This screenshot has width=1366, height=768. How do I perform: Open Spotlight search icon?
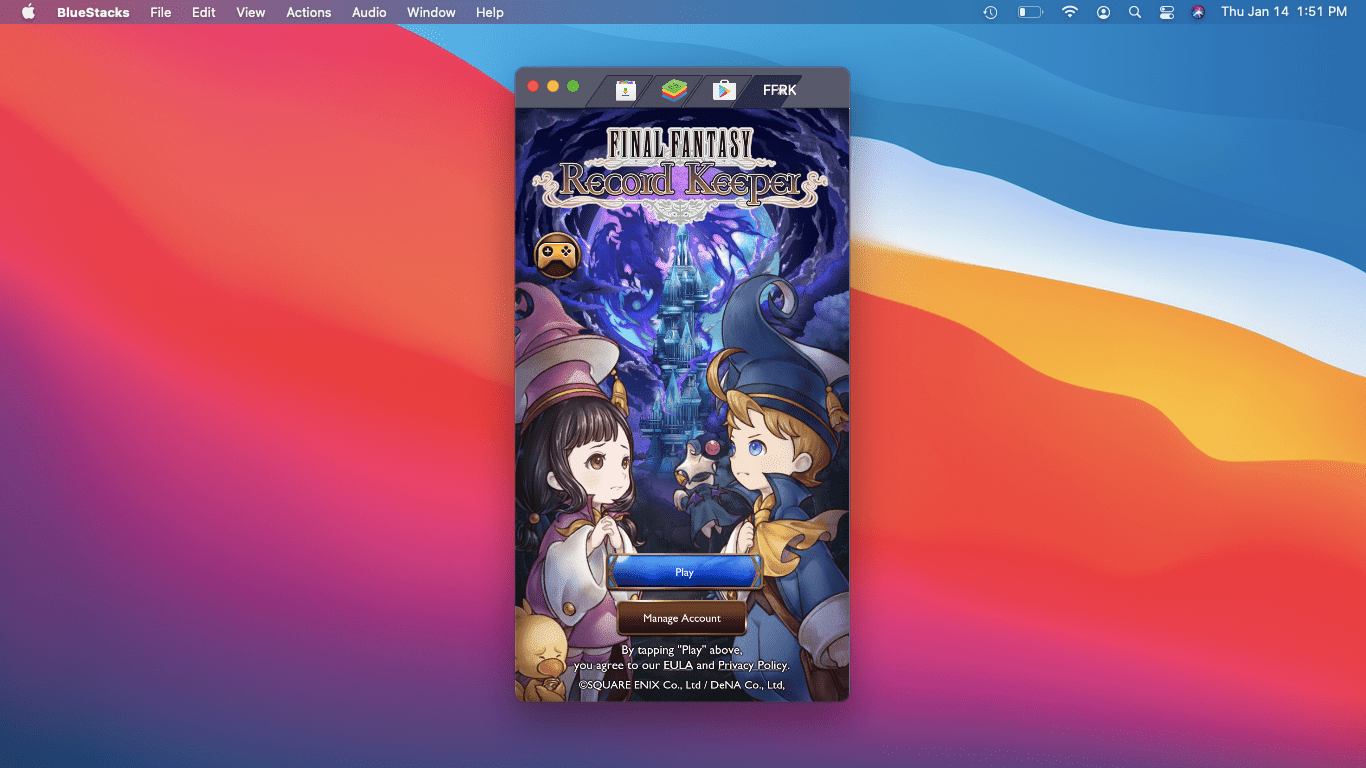point(1135,12)
